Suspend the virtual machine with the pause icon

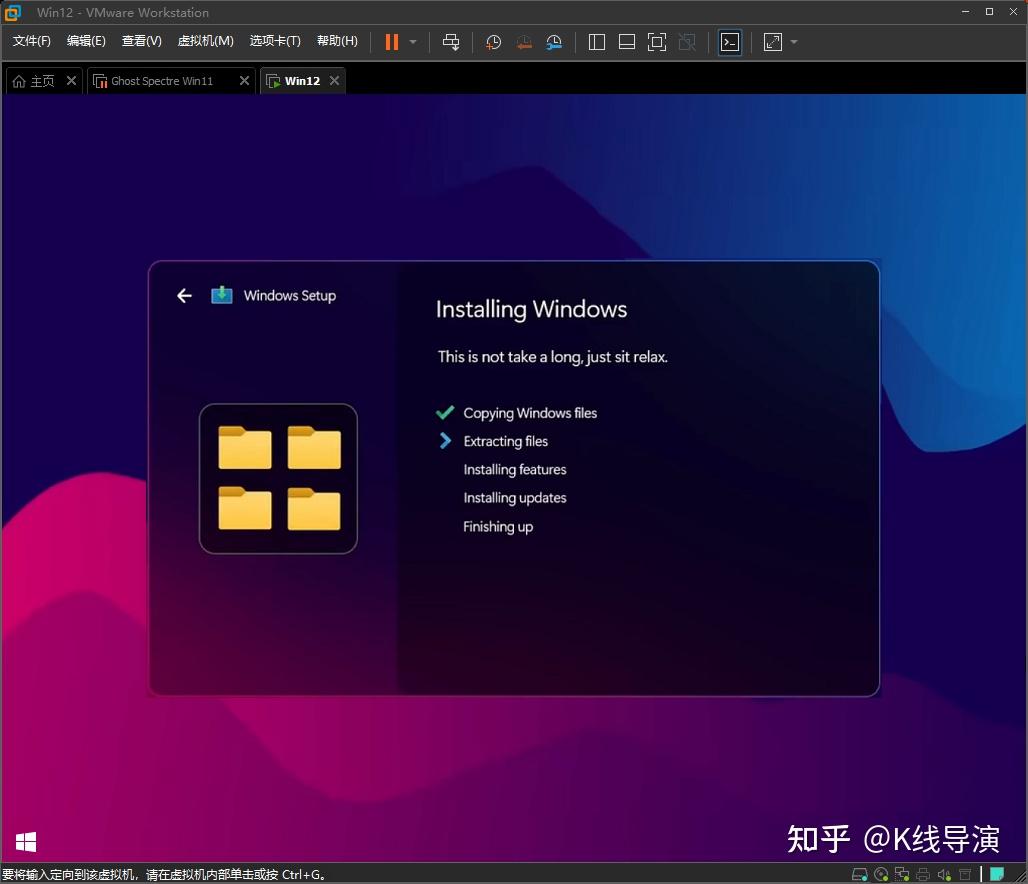pos(390,42)
